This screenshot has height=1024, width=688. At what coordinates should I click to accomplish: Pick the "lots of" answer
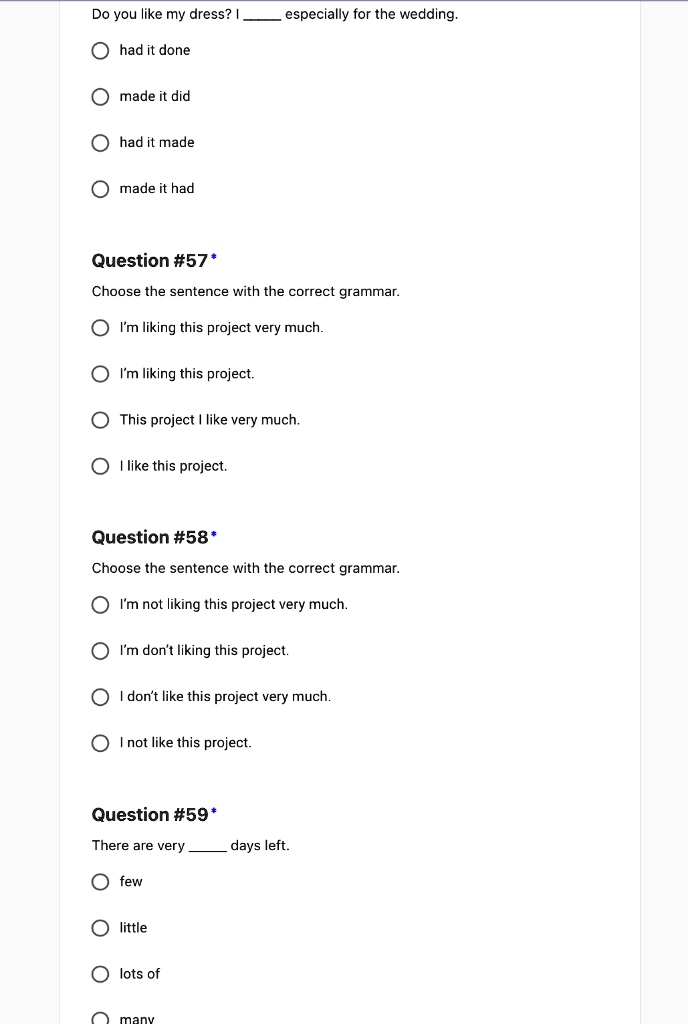coord(100,974)
